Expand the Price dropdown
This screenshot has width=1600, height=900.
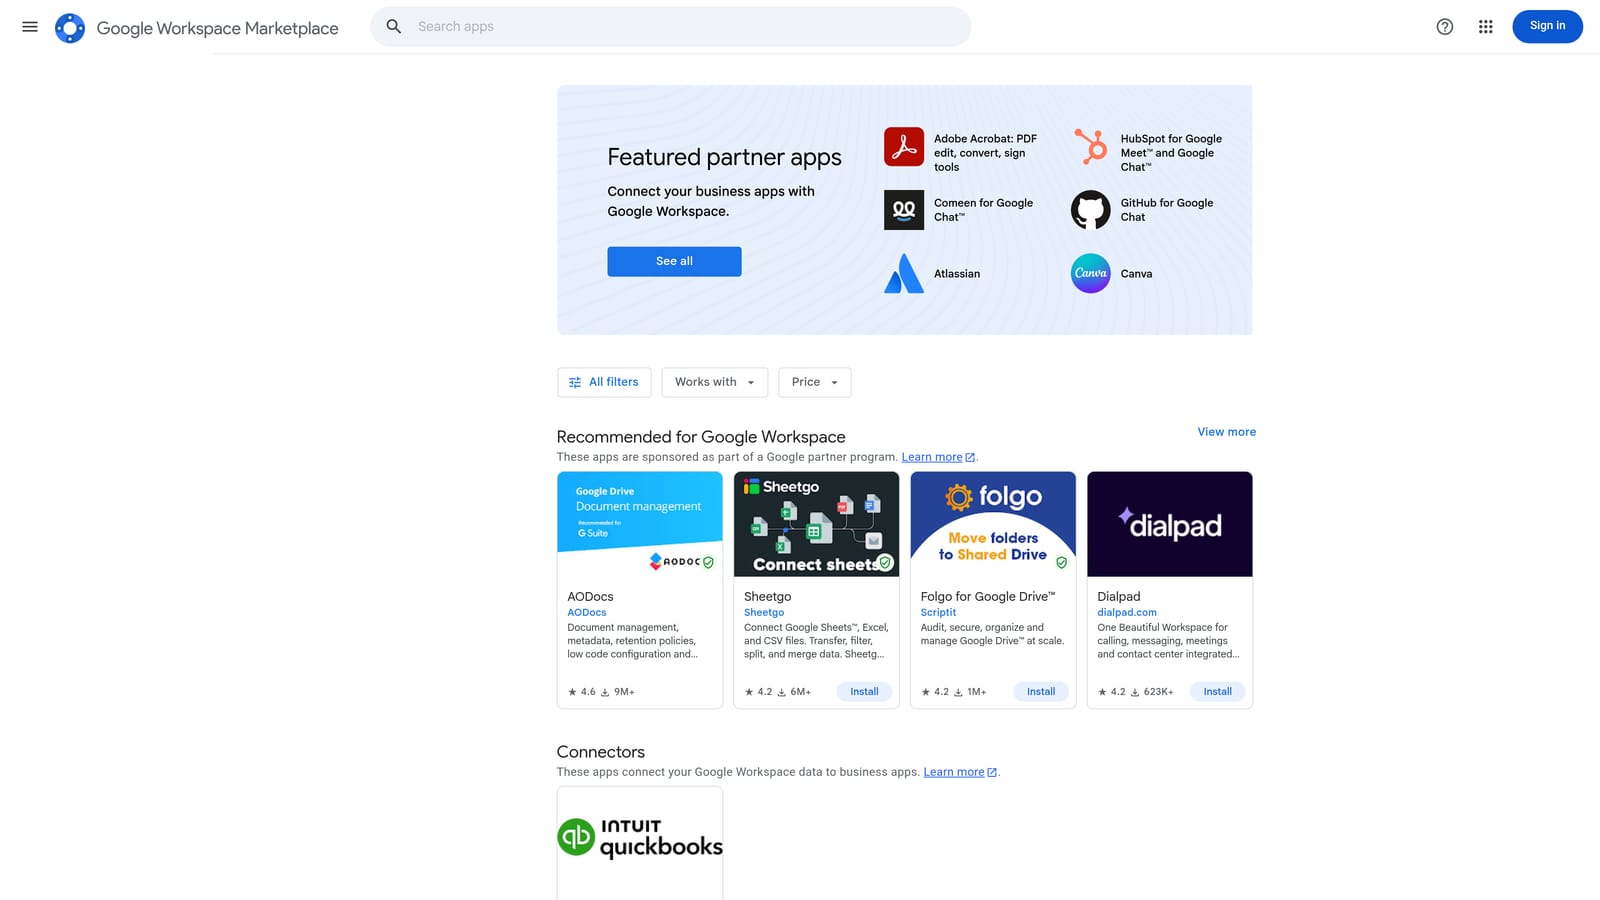coord(815,382)
